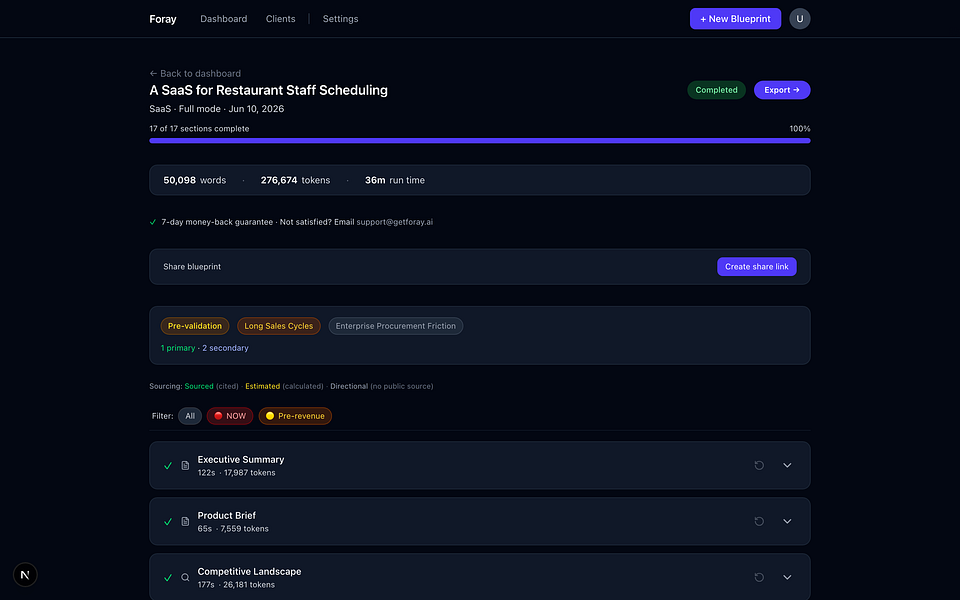960x600 pixels.
Task: Expand the Executive Summary section
Action: tap(787, 465)
